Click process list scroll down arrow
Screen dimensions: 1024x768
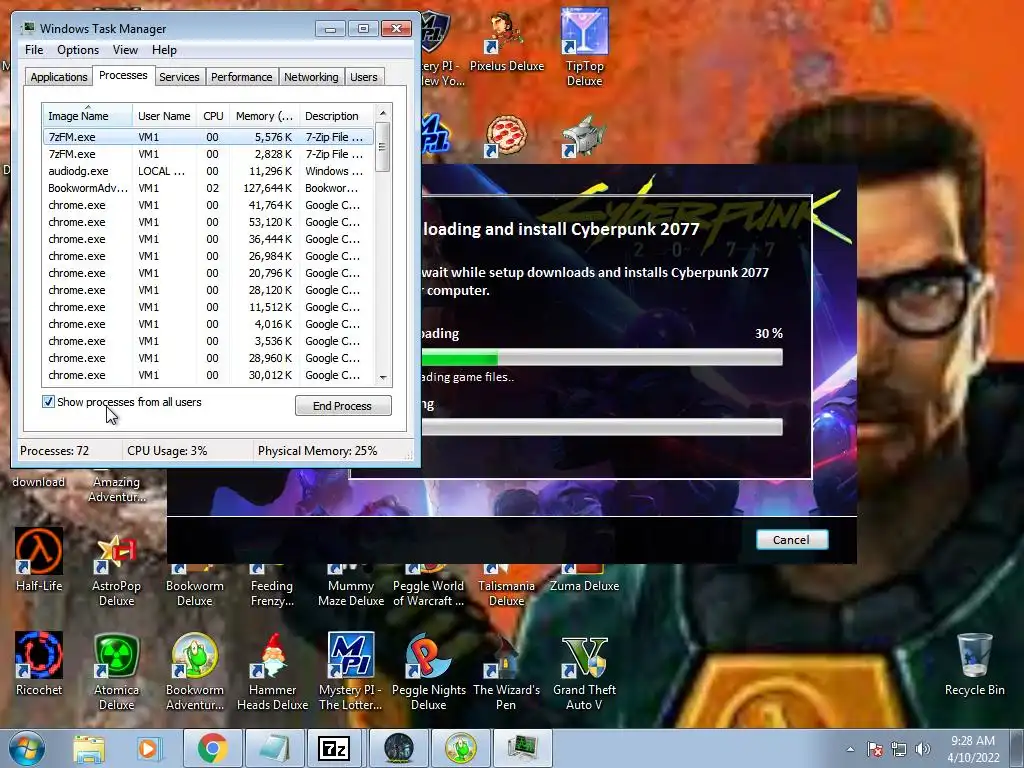tap(383, 377)
